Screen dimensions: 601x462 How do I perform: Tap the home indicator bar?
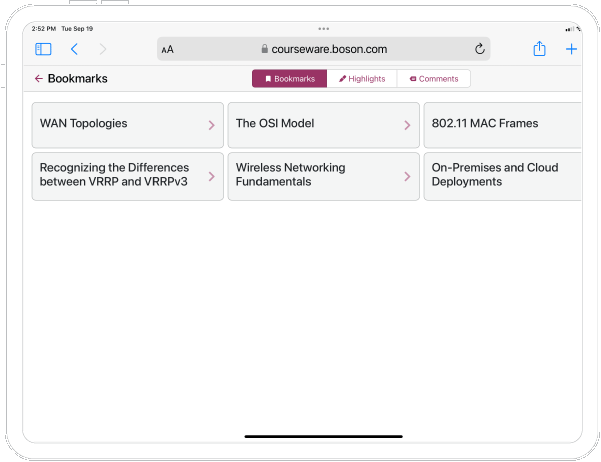tap(323, 436)
